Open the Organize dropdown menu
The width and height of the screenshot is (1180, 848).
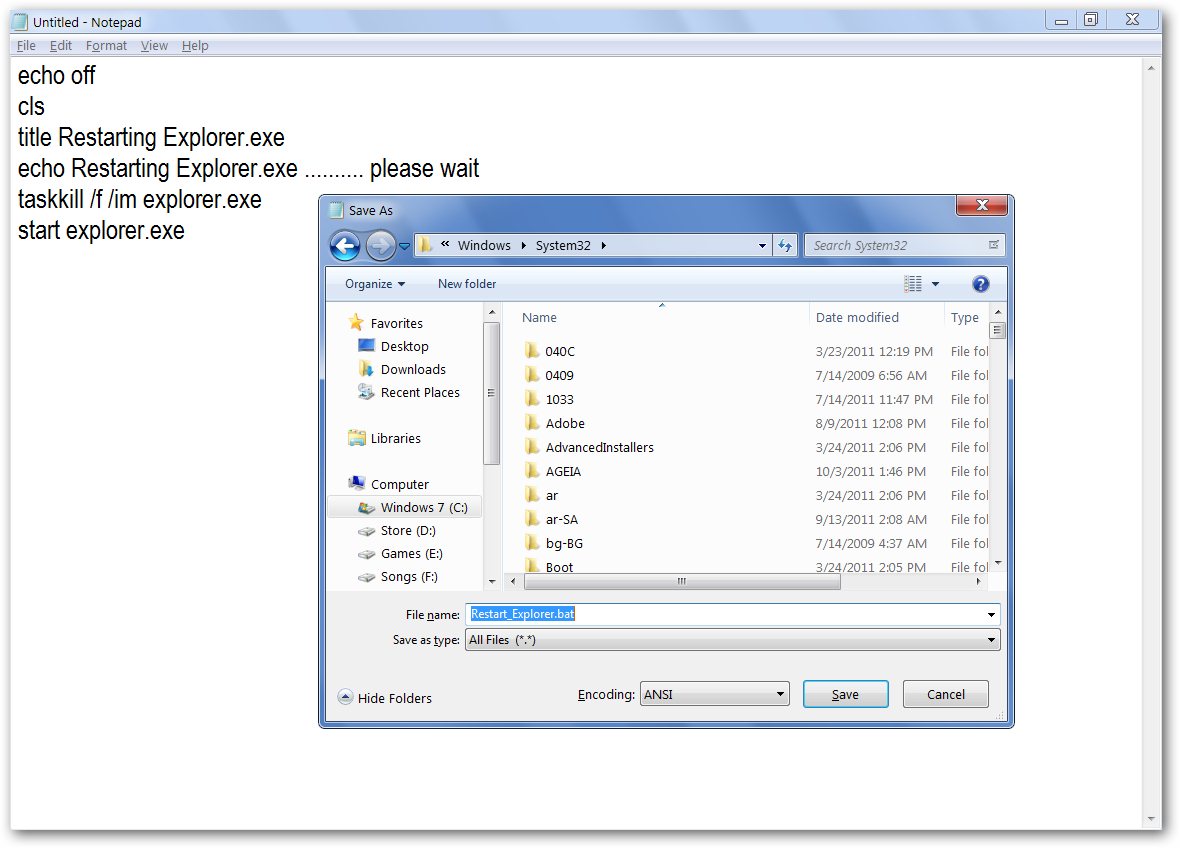[375, 284]
